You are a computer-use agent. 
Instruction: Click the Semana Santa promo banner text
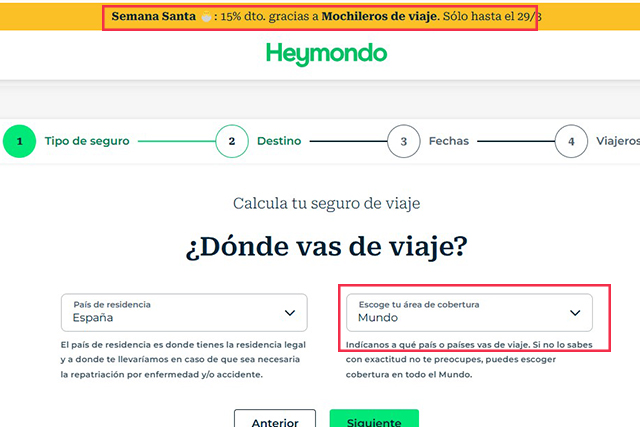coord(326,16)
